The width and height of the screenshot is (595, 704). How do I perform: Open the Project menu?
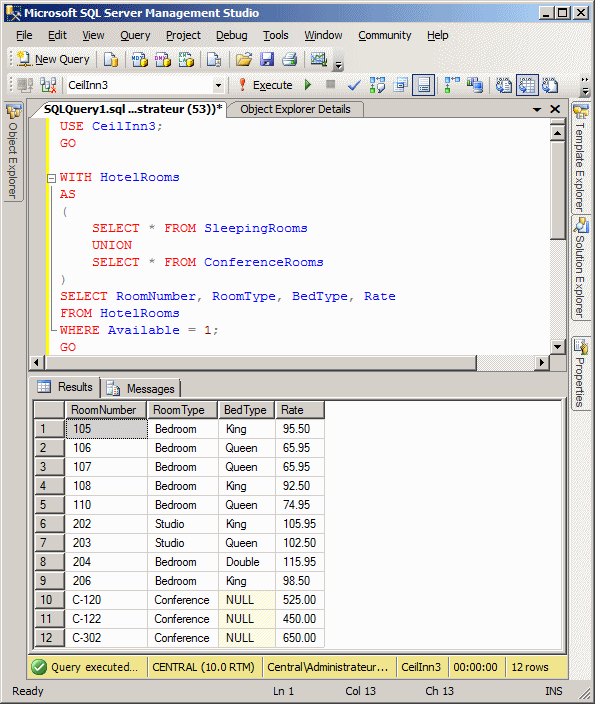point(183,35)
